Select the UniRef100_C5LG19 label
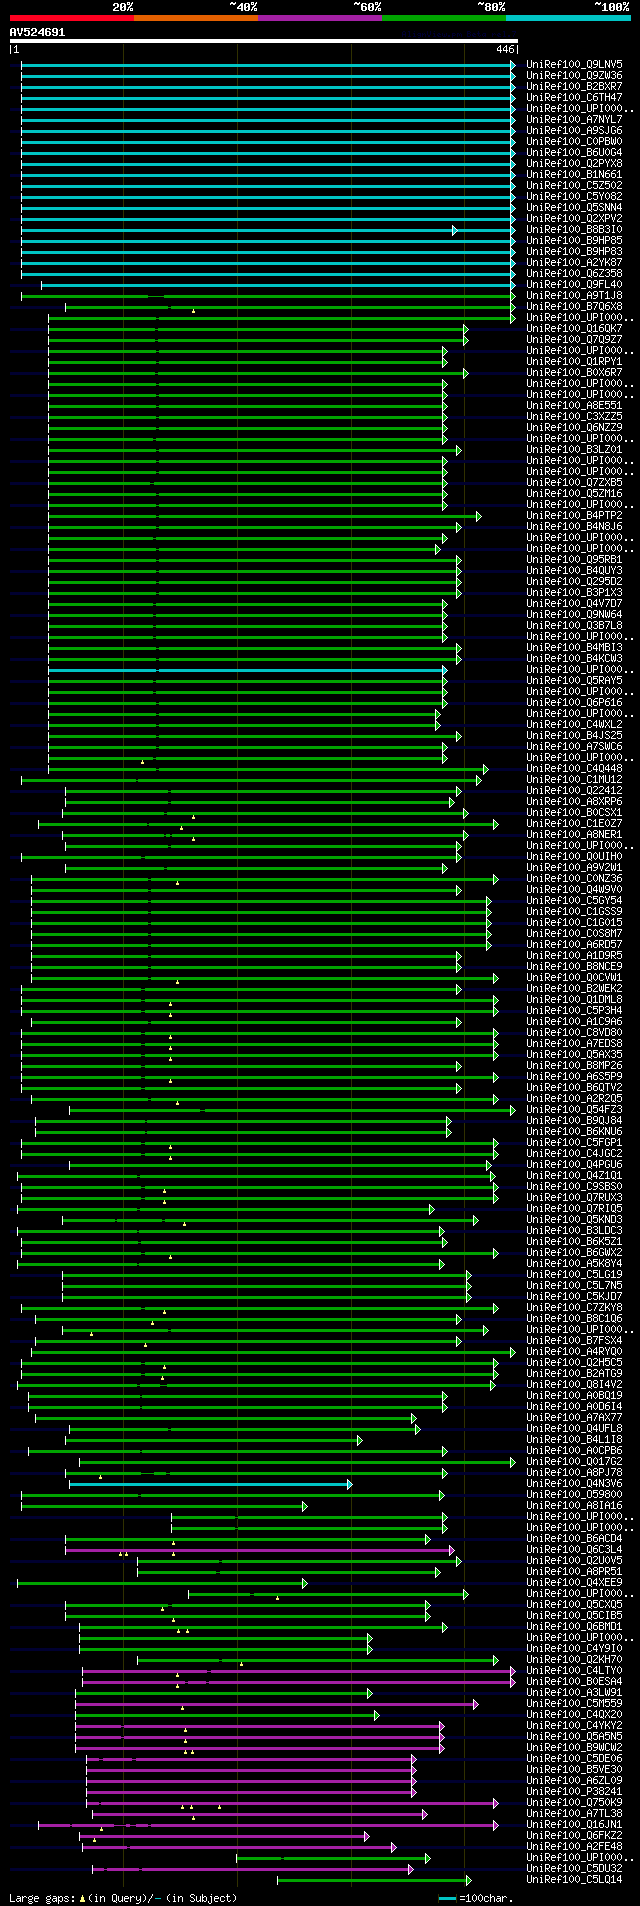The image size is (640, 1906). click(574, 1274)
